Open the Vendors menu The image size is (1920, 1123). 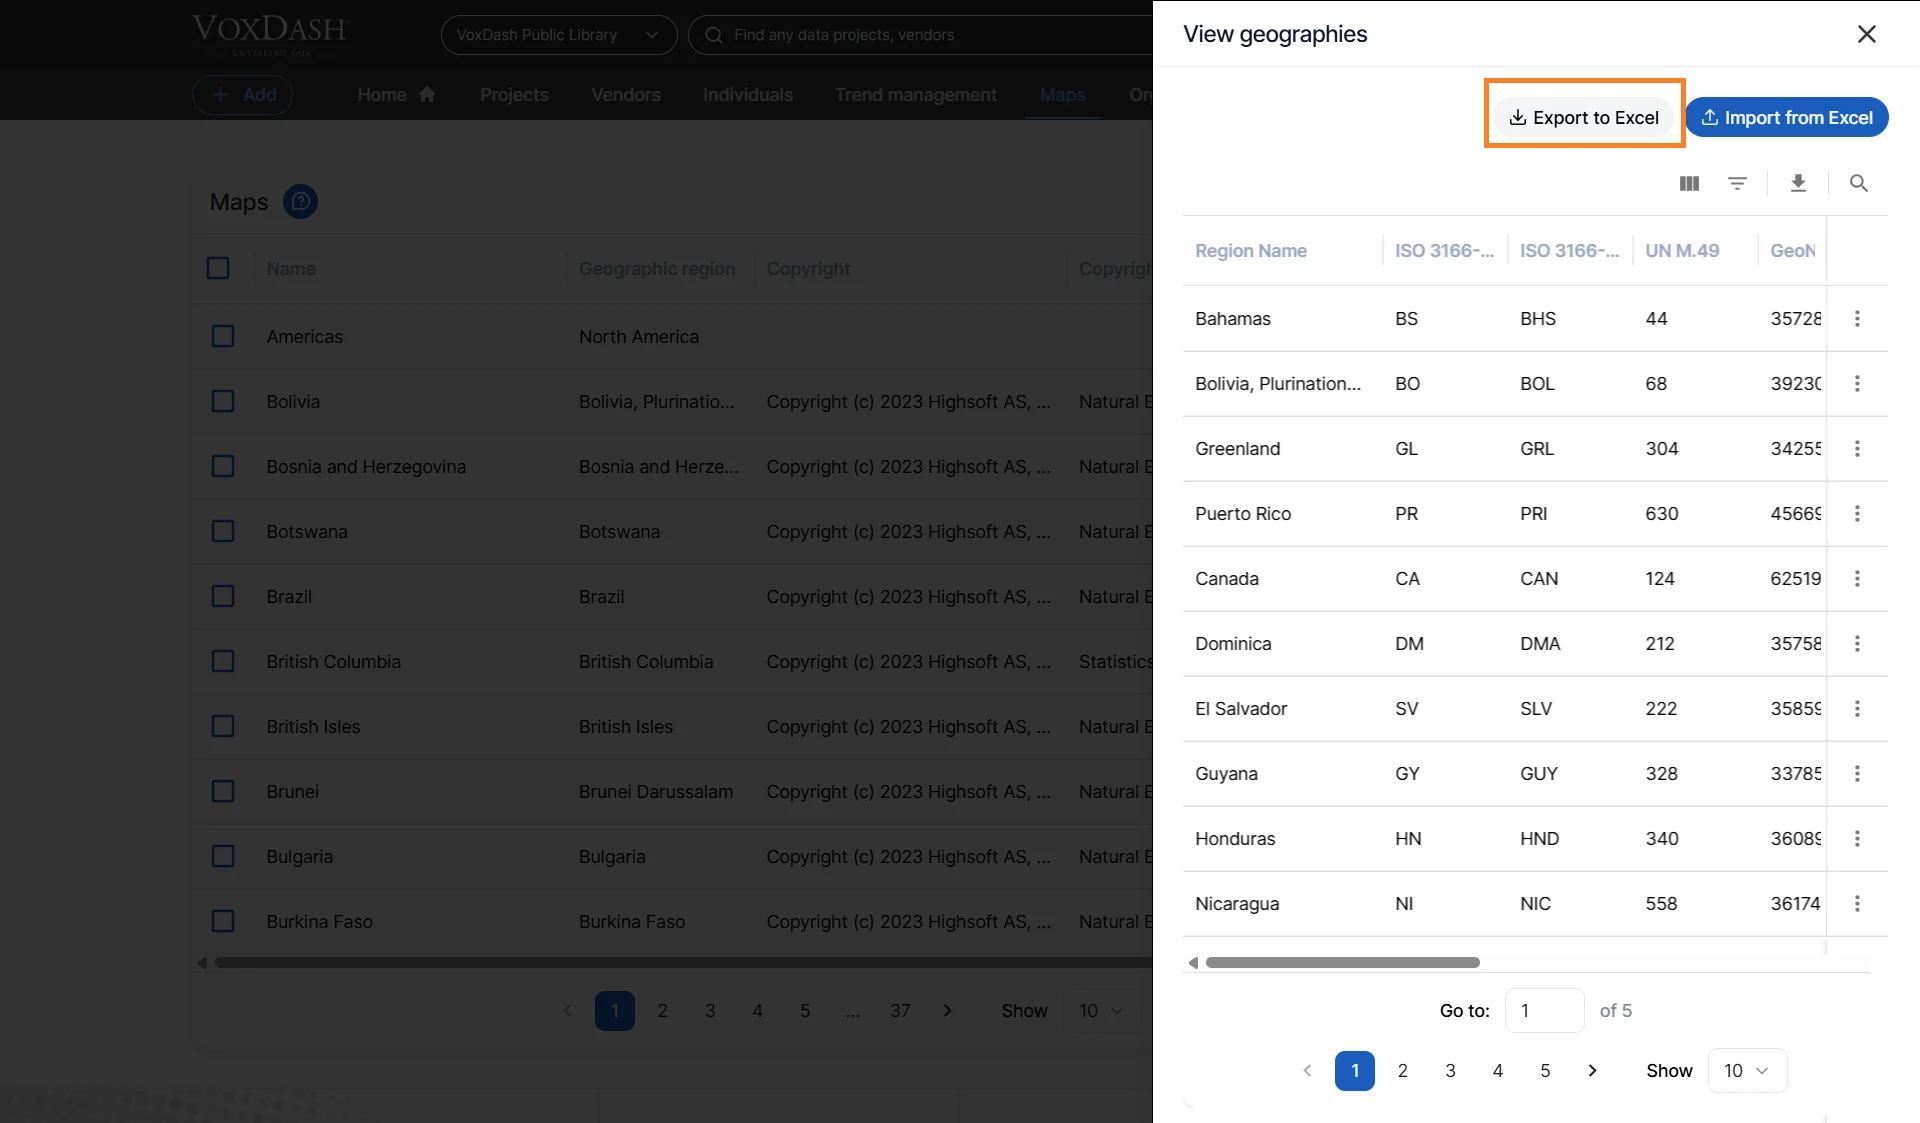coord(625,95)
